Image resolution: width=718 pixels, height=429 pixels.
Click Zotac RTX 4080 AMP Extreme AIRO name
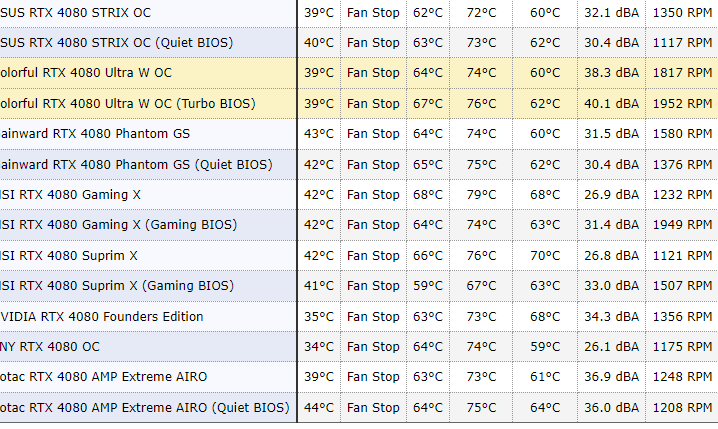point(104,377)
